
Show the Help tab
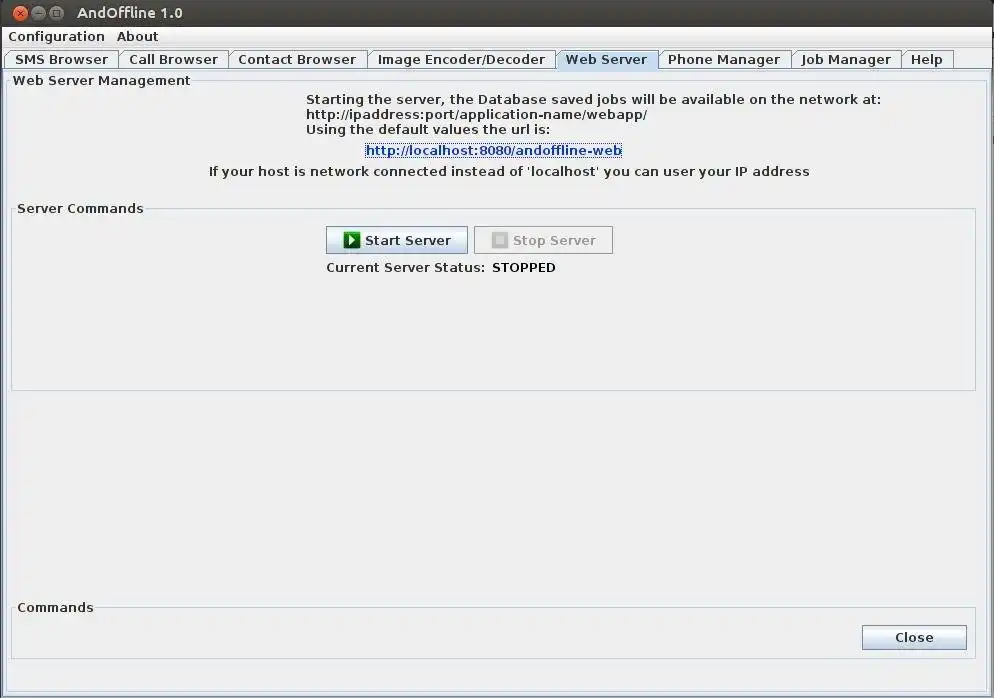pyautogui.click(x=927, y=60)
